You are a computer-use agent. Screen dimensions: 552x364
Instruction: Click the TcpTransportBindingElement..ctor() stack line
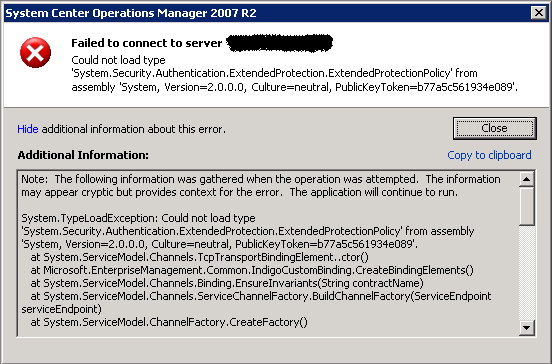tap(199, 257)
